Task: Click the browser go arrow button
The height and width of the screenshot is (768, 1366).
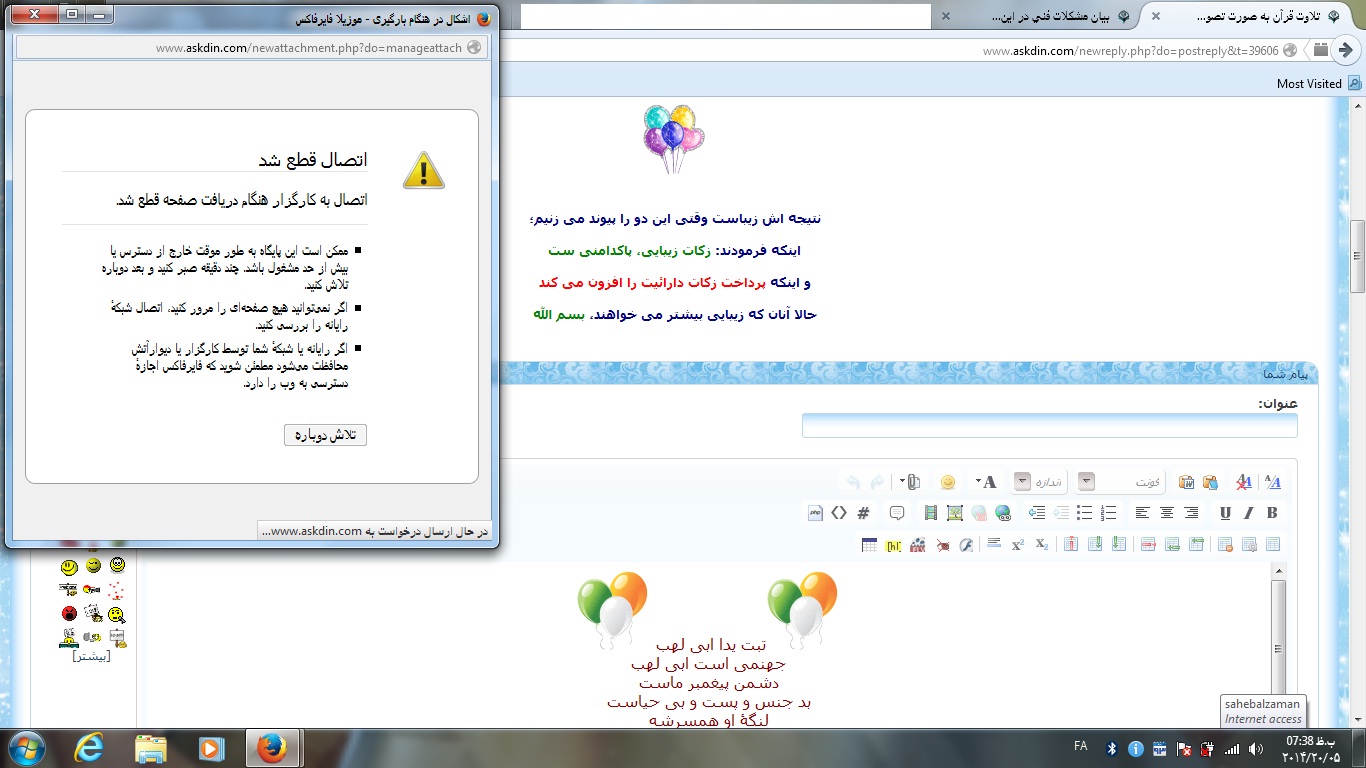Action: (1347, 50)
